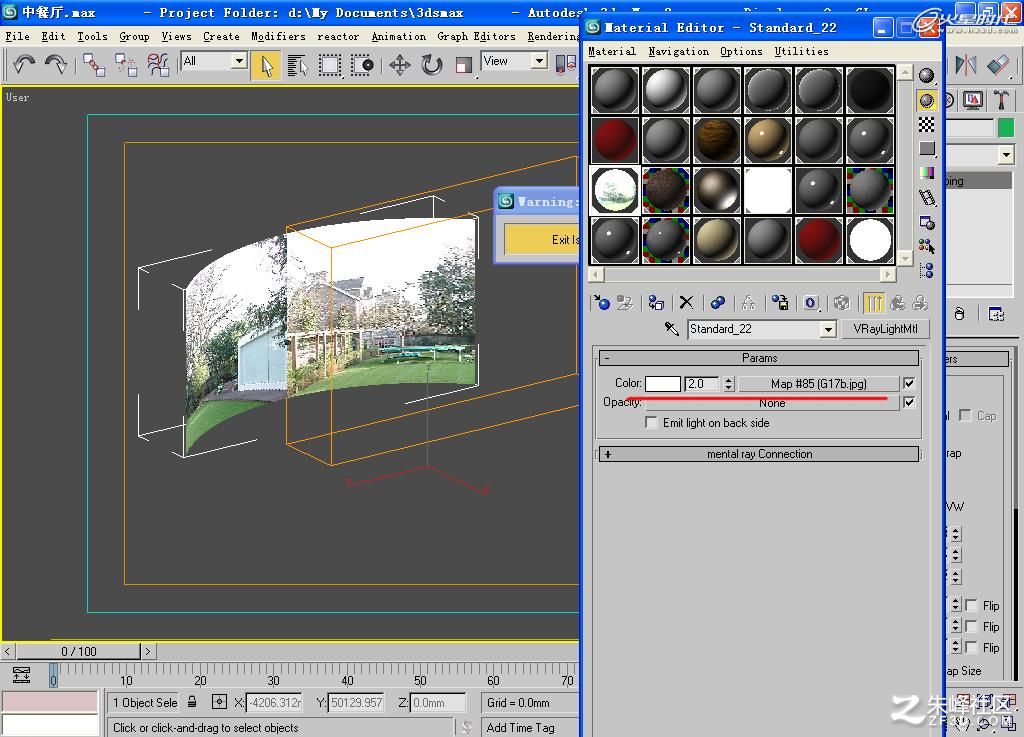Image resolution: width=1024 pixels, height=737 pixels.
Task: Click Make Preview filmstrip icon
Action: 926,197
